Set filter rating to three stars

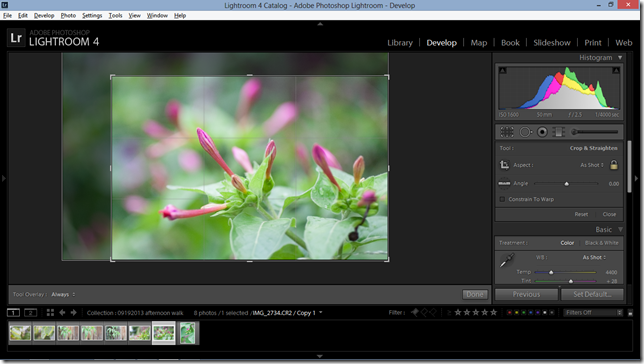476,313
